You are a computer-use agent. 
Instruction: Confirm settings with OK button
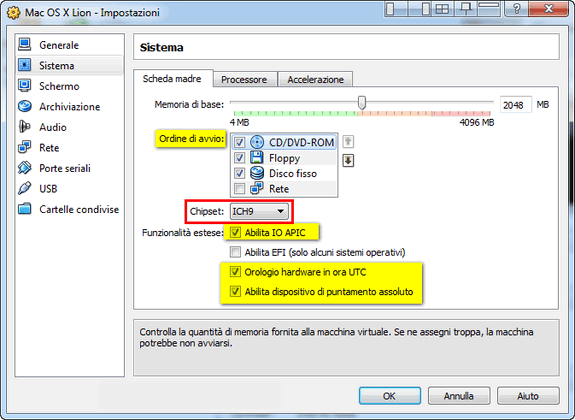pos(389,396)
